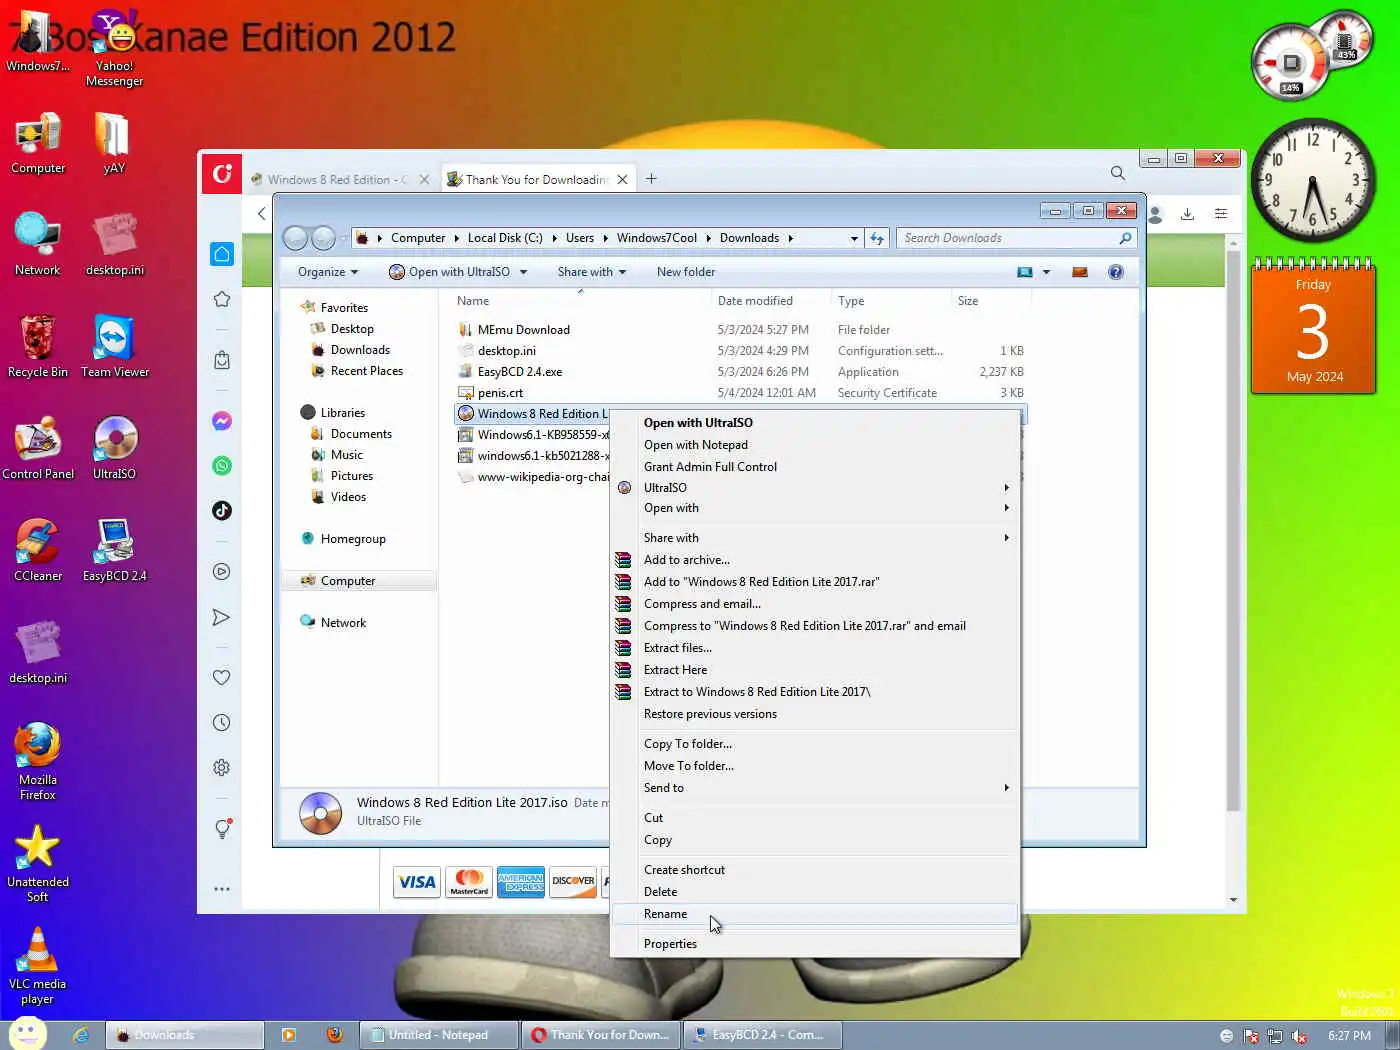
Task: Select Delete from context menu
Action: click(x=815, y=892)
